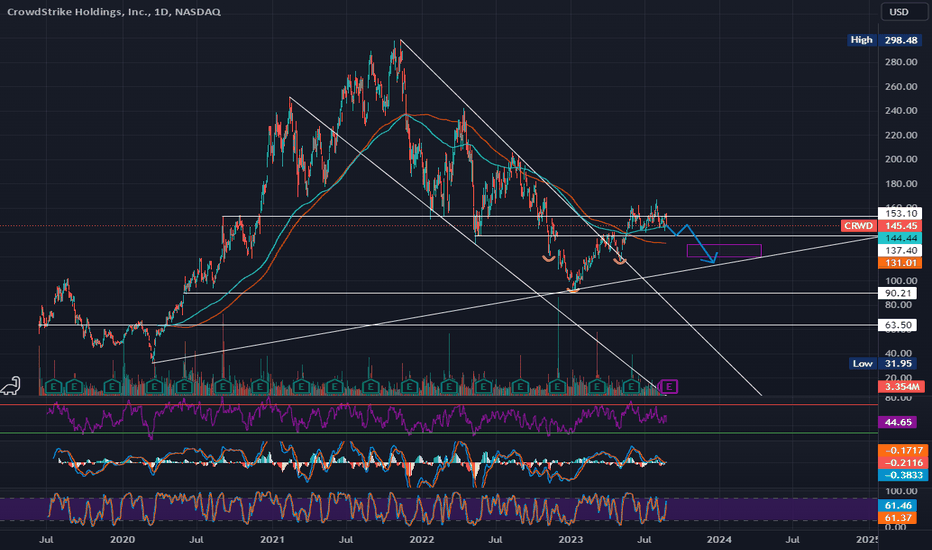Select the purple stochastic indicator band
This screenshot has width=932, height=550.
439,510
